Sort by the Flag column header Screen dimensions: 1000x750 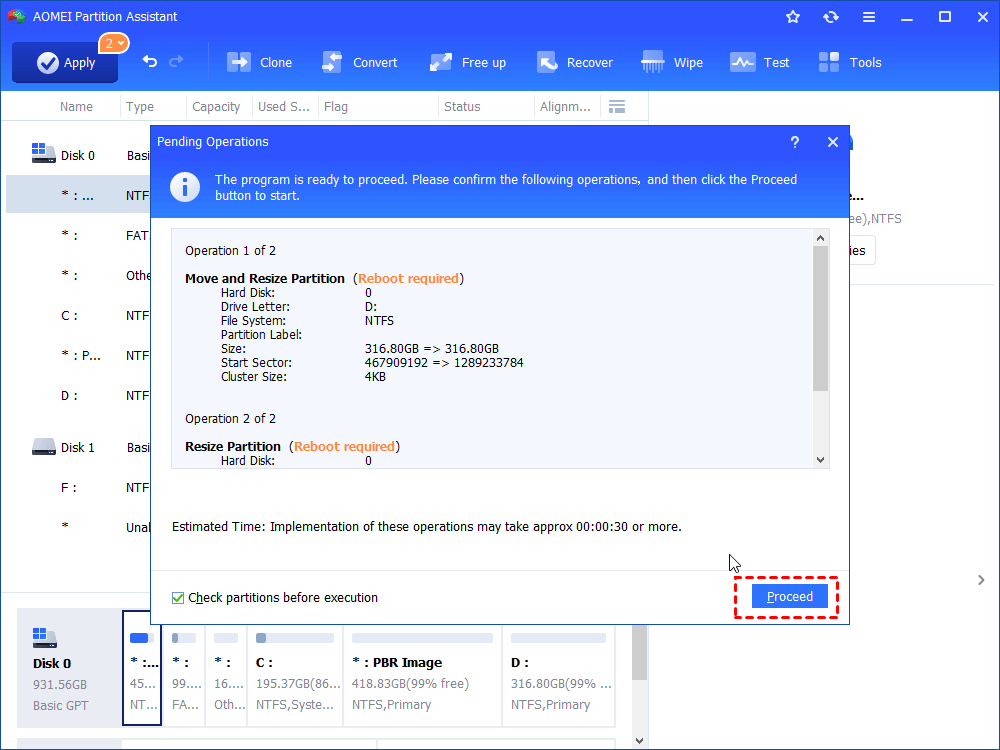335,107
